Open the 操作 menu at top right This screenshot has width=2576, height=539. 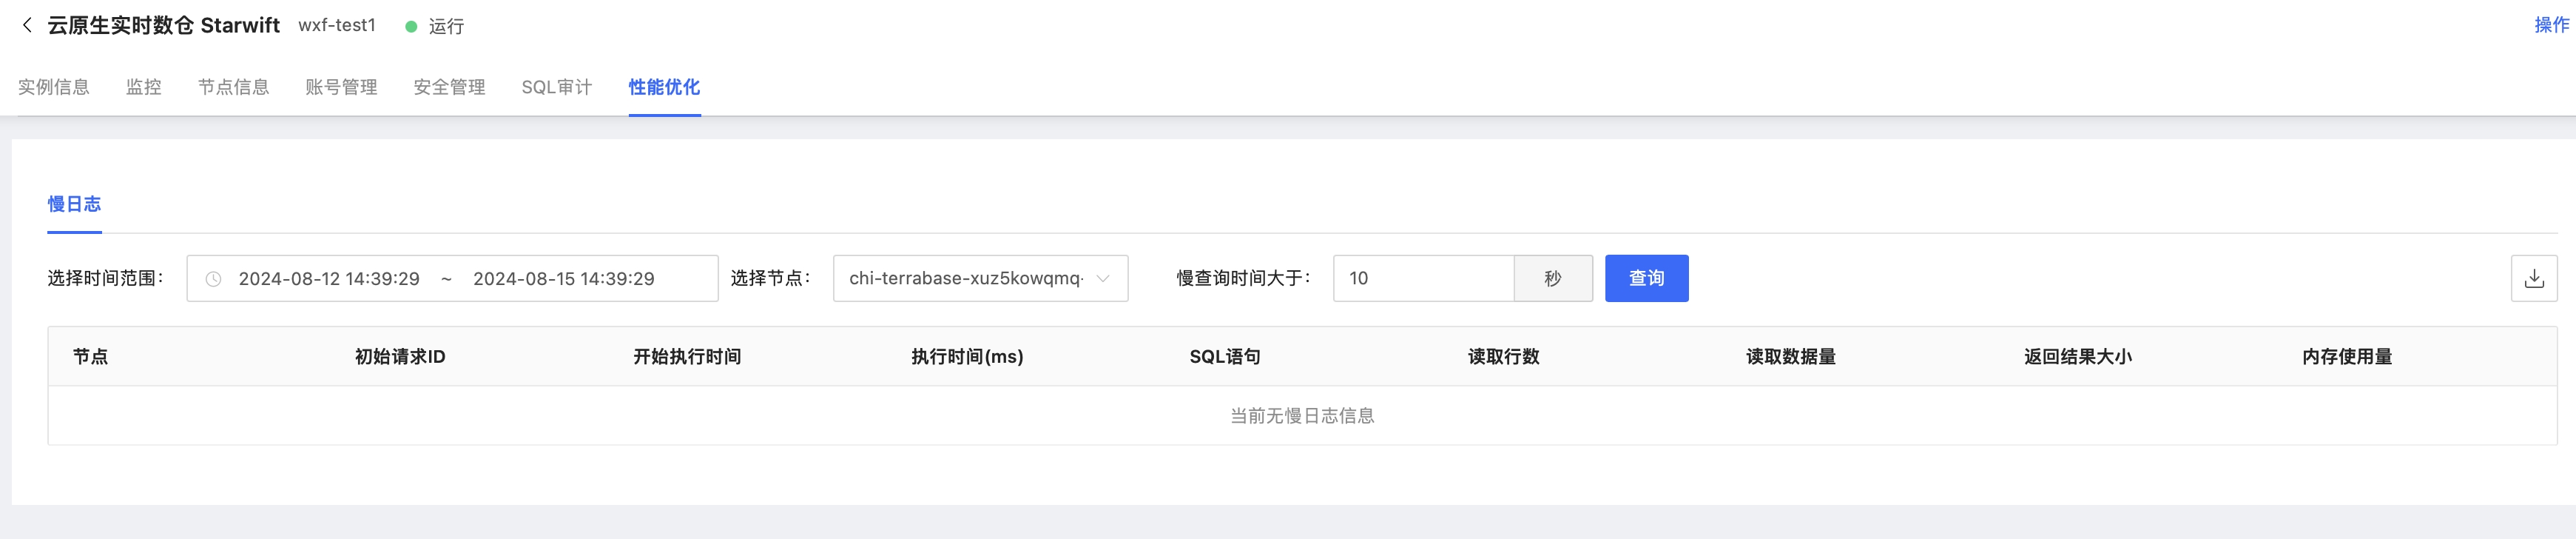tap(2551, 25)
